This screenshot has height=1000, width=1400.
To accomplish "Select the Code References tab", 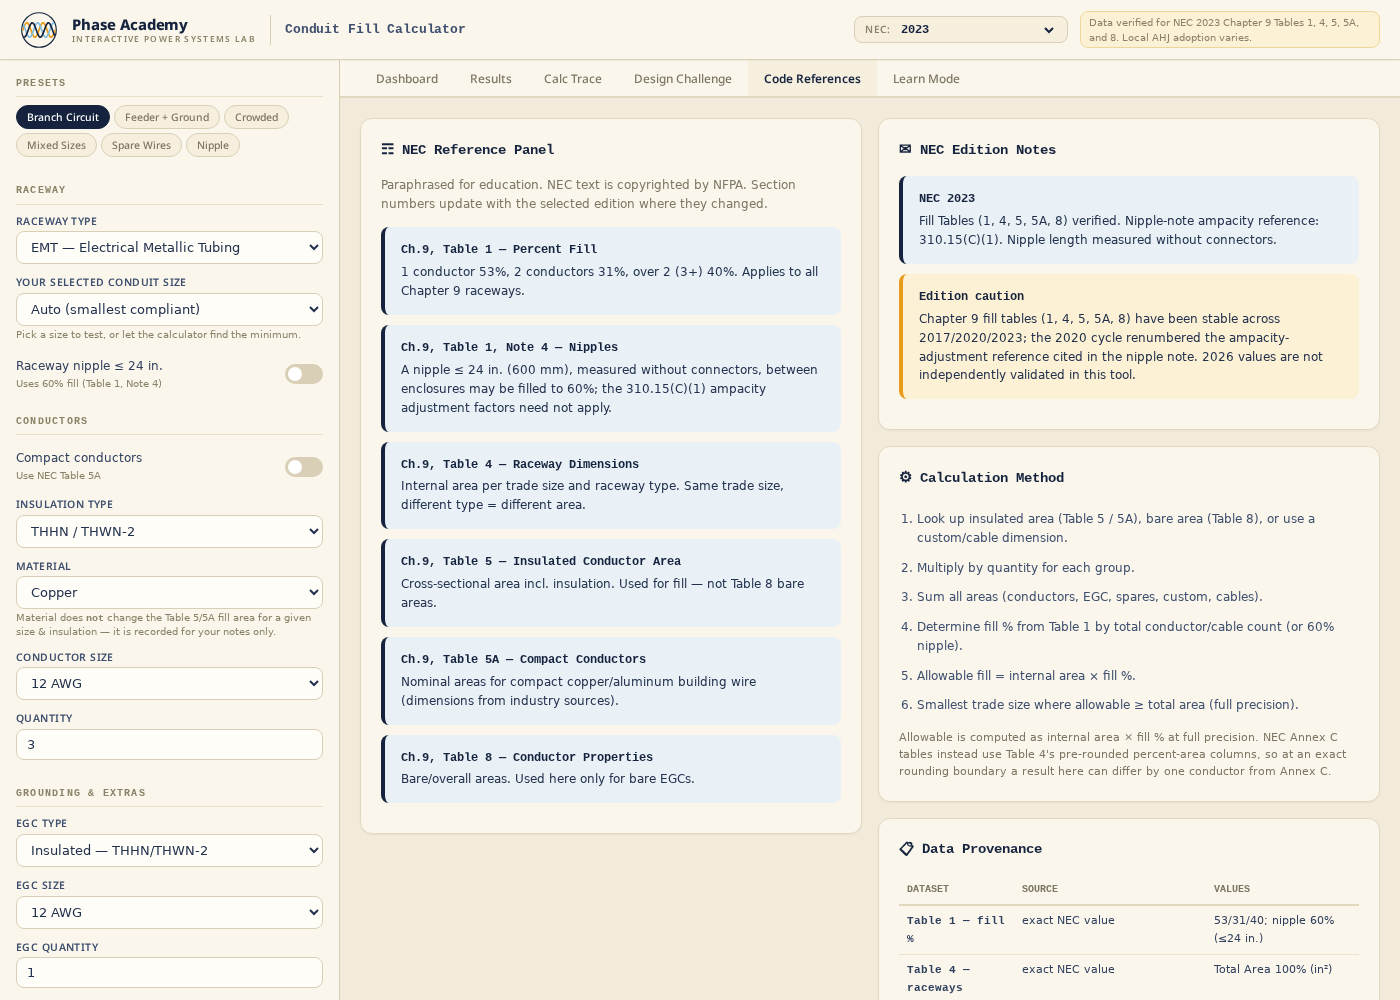I will point(812,79).
